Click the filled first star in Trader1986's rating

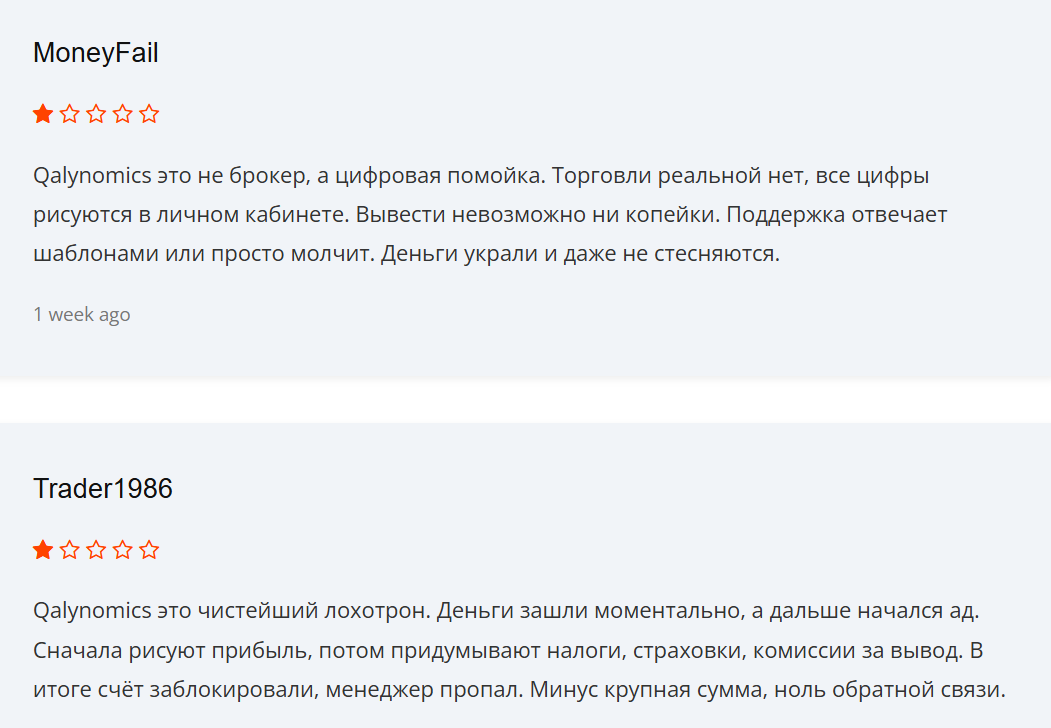[43, 550]
